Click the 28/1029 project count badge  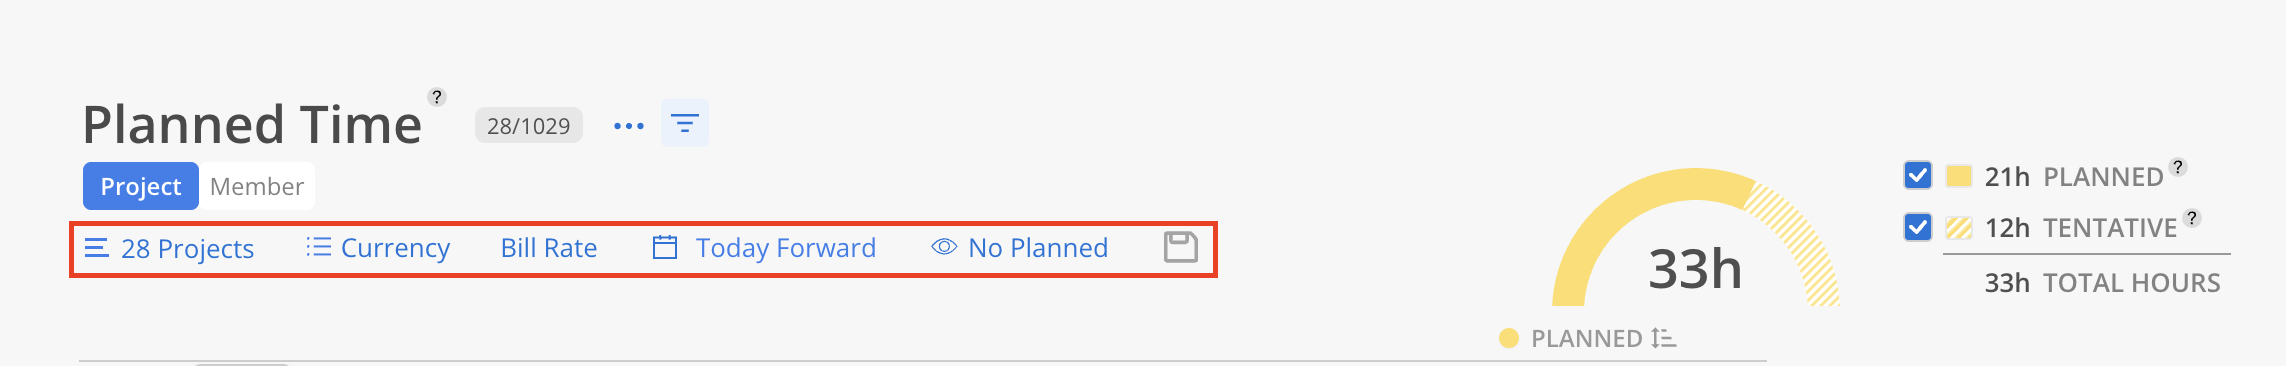point(528,126)
